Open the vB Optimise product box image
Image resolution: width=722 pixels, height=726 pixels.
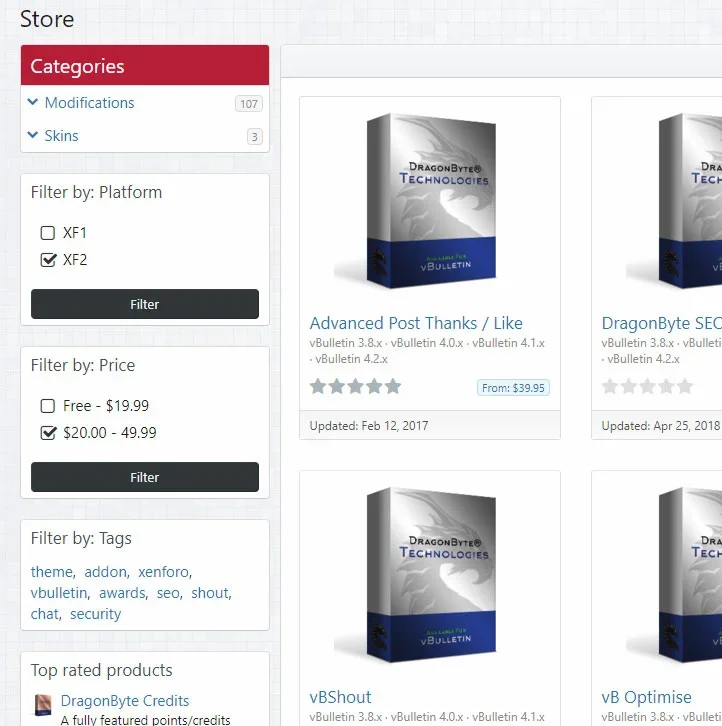[674, 575]
